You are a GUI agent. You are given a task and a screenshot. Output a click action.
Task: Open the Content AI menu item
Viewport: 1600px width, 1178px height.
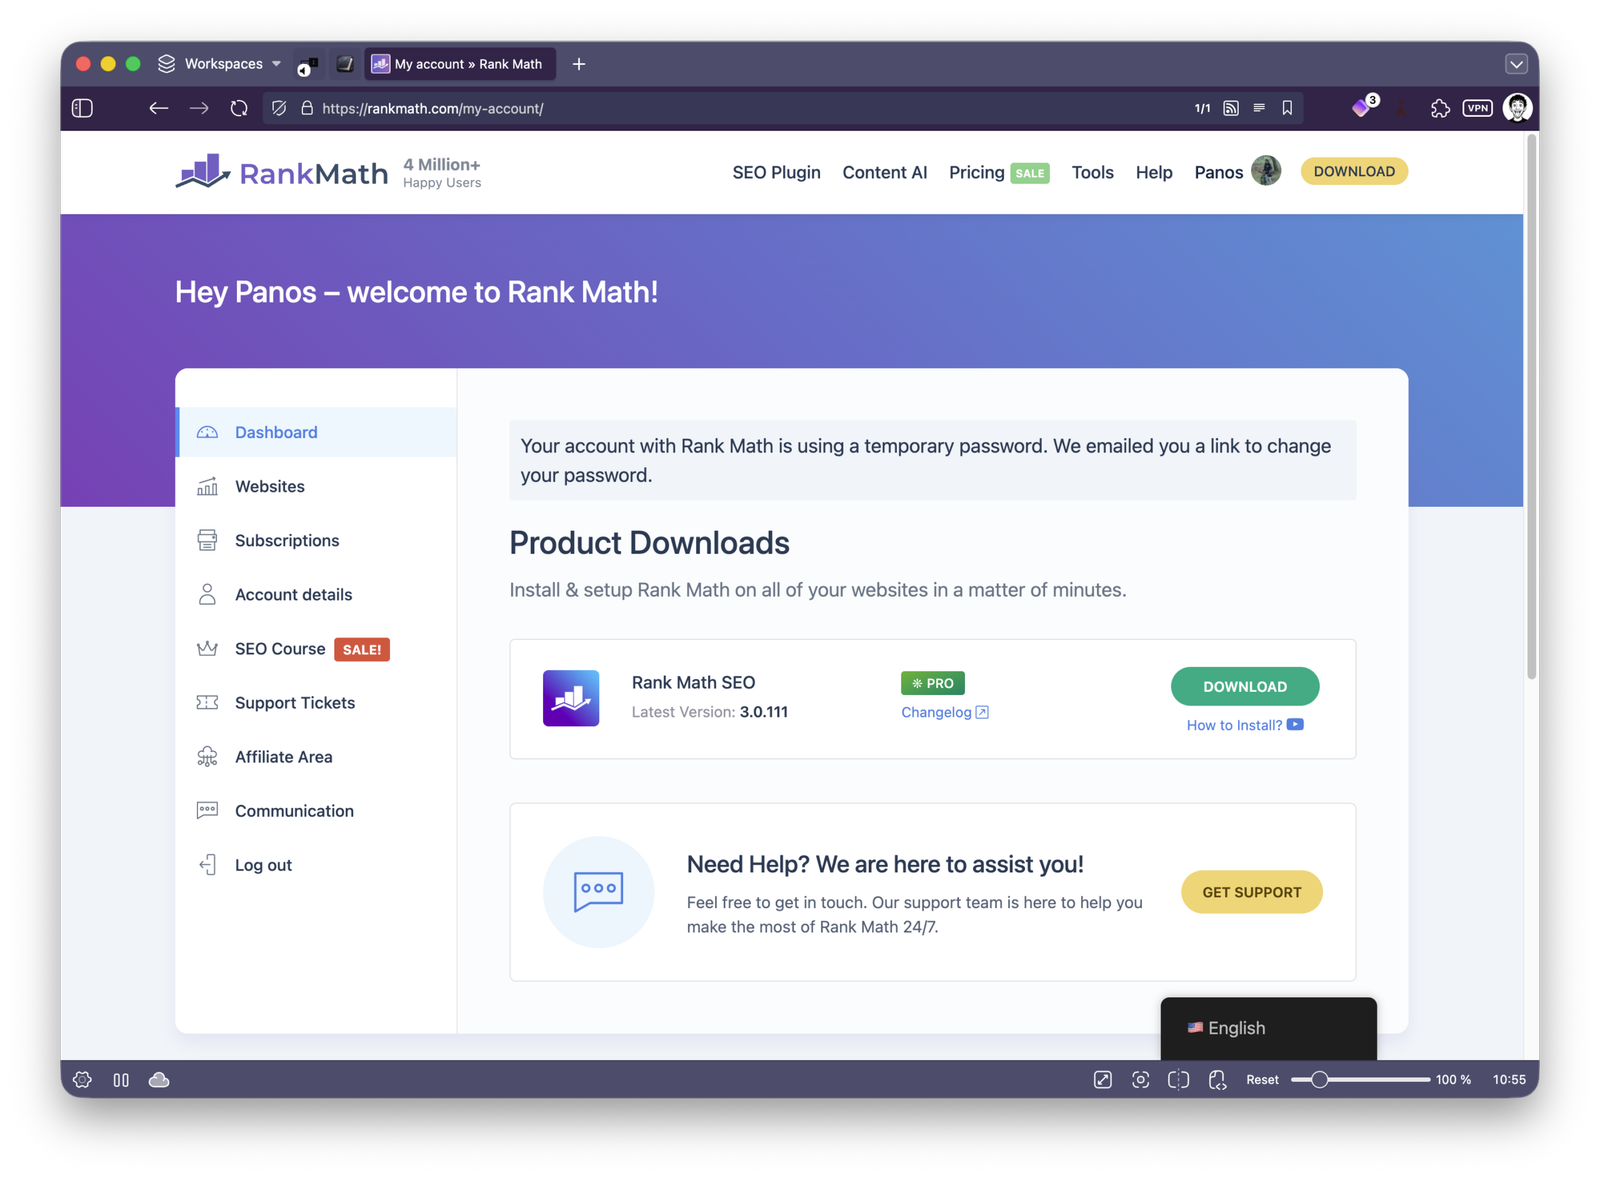pyautogui.click(x=884, y=172)
